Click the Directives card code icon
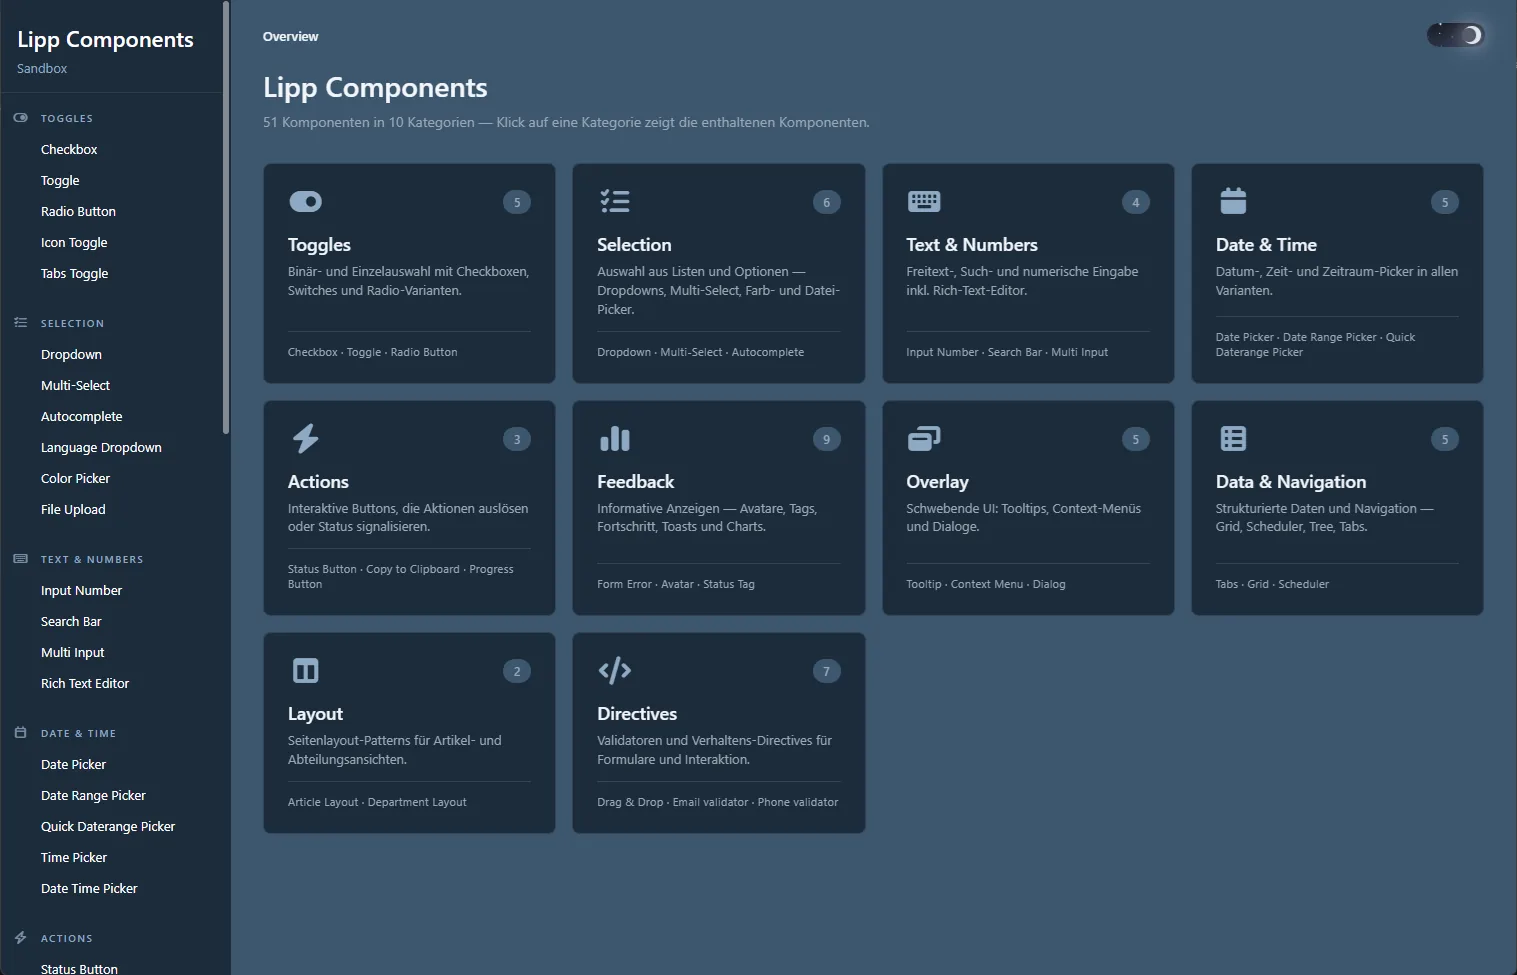Screen dimensions: 1517x975 [615, 670]
